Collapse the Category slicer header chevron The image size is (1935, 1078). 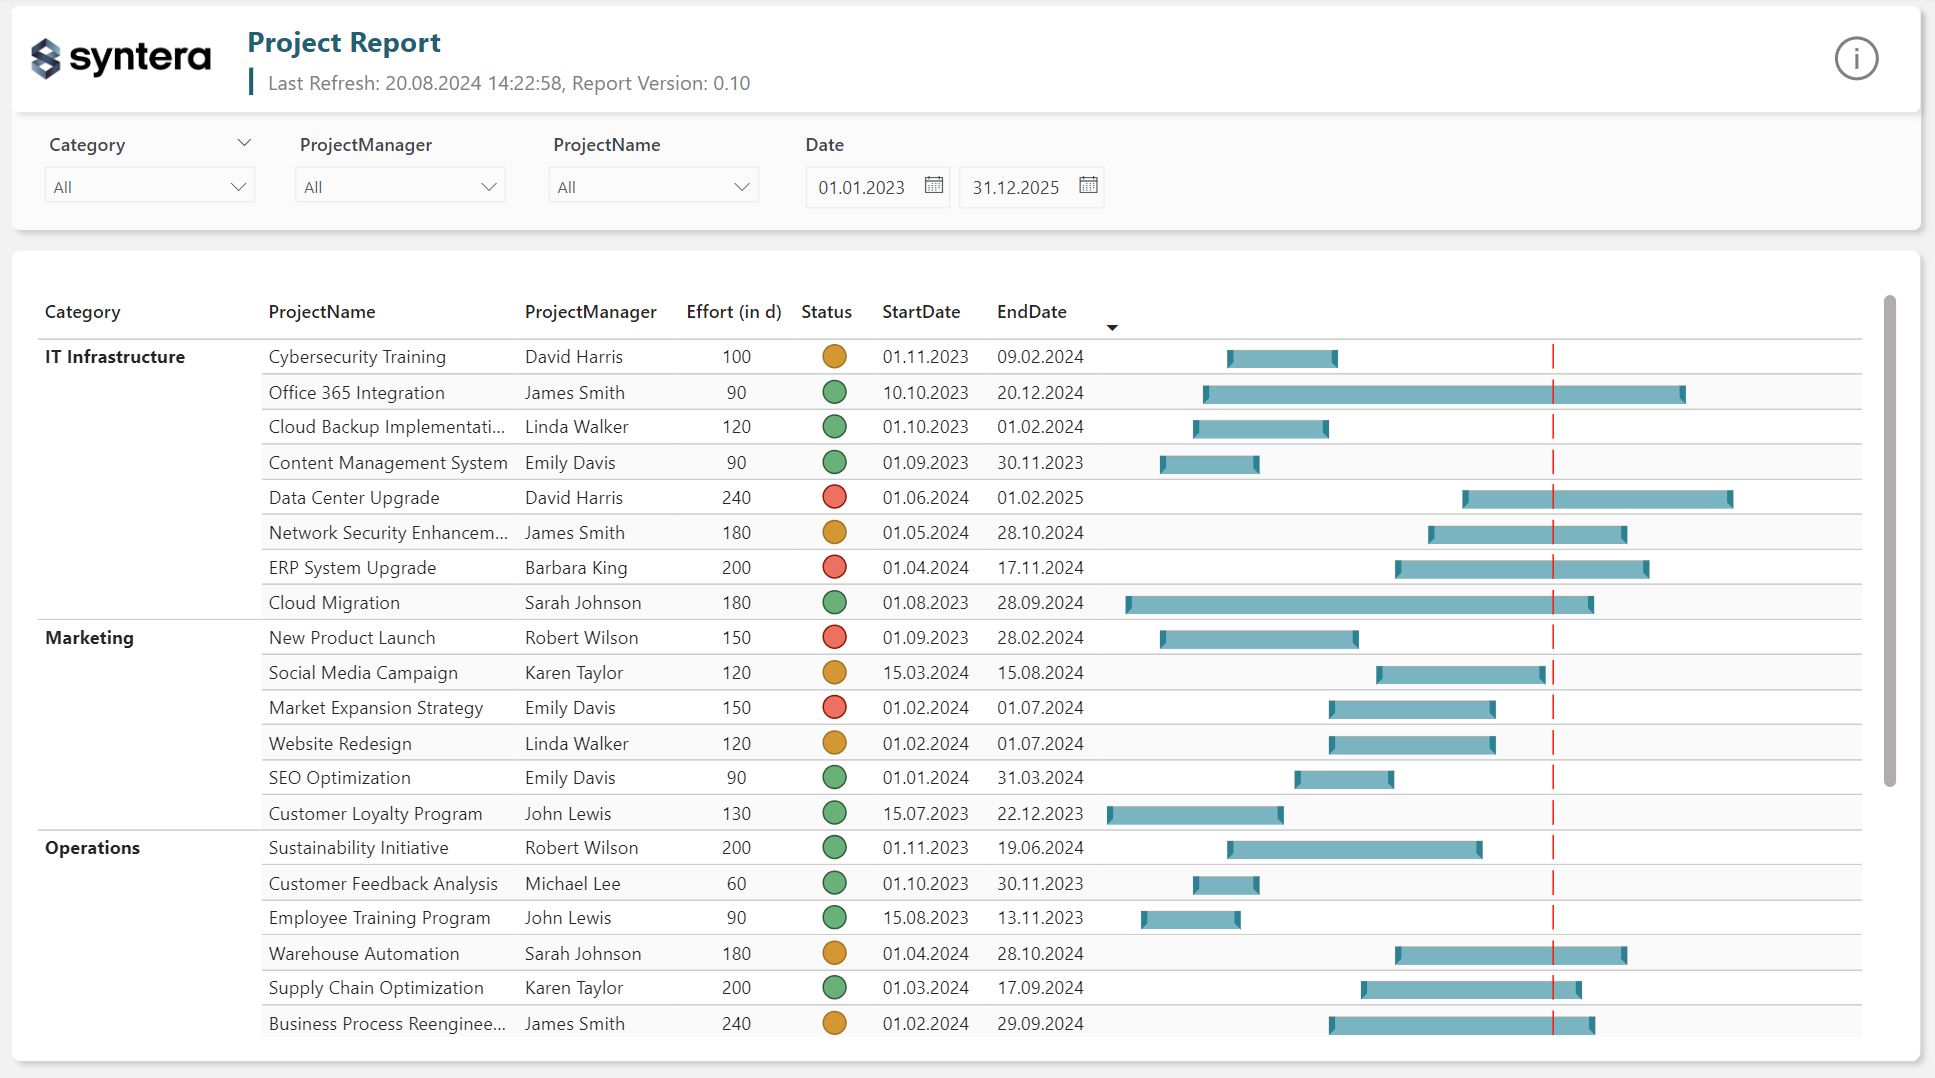point(245,142)
